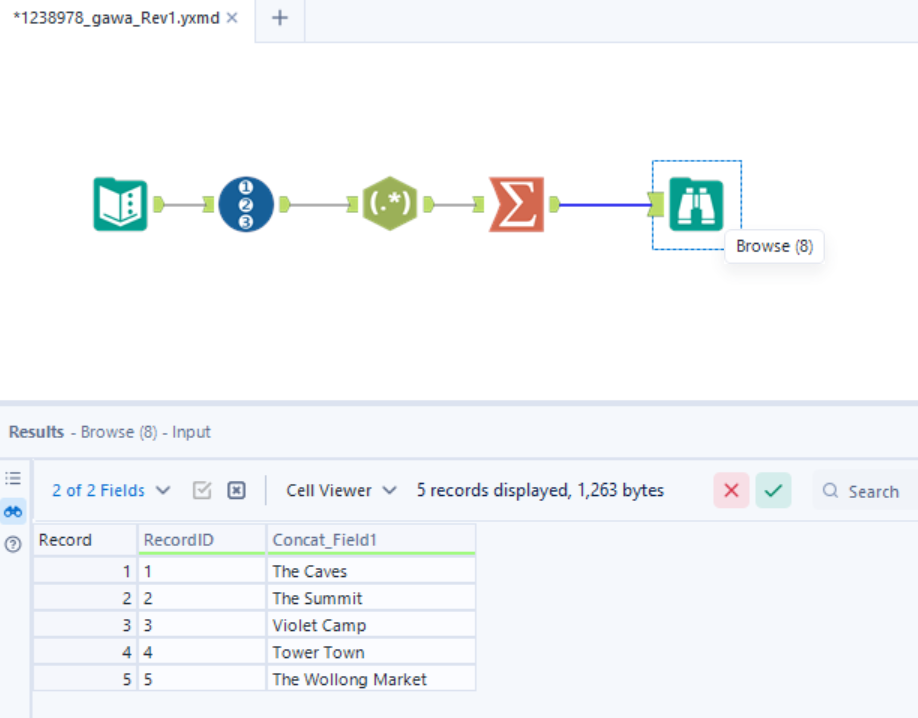
Task: Open Results pane help
Action: click(13, 544)
